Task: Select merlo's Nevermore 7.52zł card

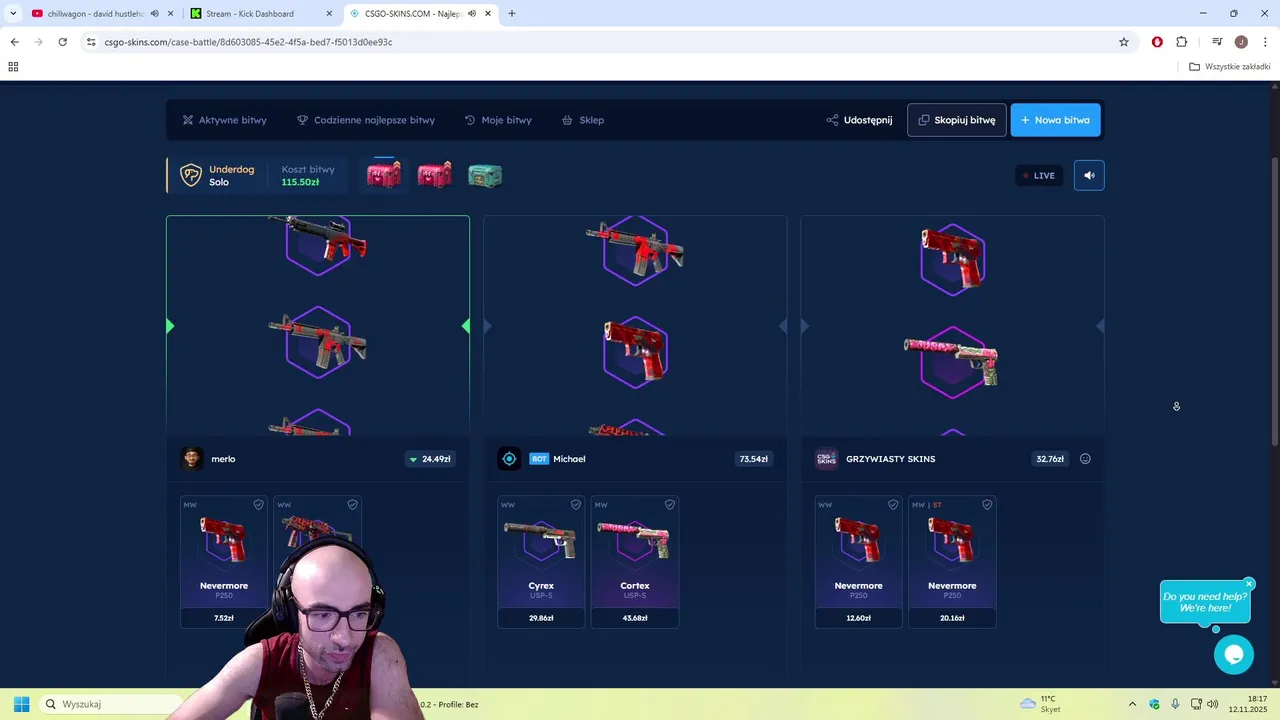Action: (224, 562)
